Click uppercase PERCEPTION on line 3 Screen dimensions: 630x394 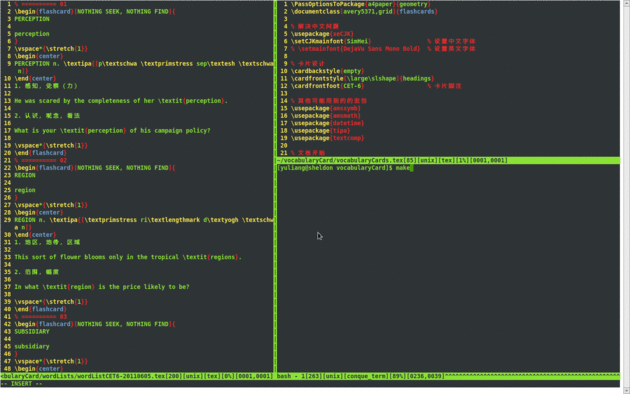pos(32,19)
